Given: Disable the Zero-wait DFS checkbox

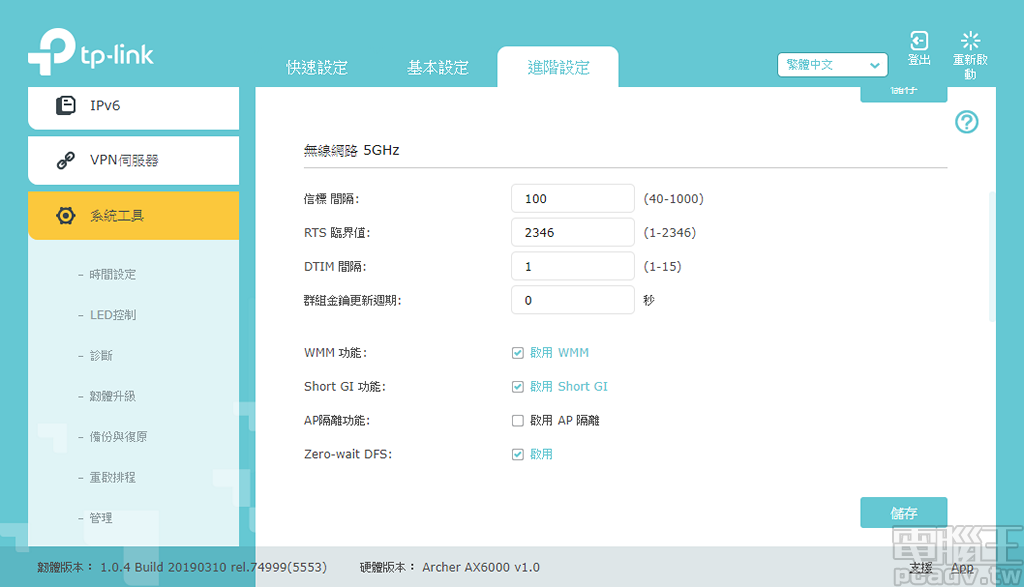Looking at the screenshot, I should pyautogui.click(x=517, y=453).
